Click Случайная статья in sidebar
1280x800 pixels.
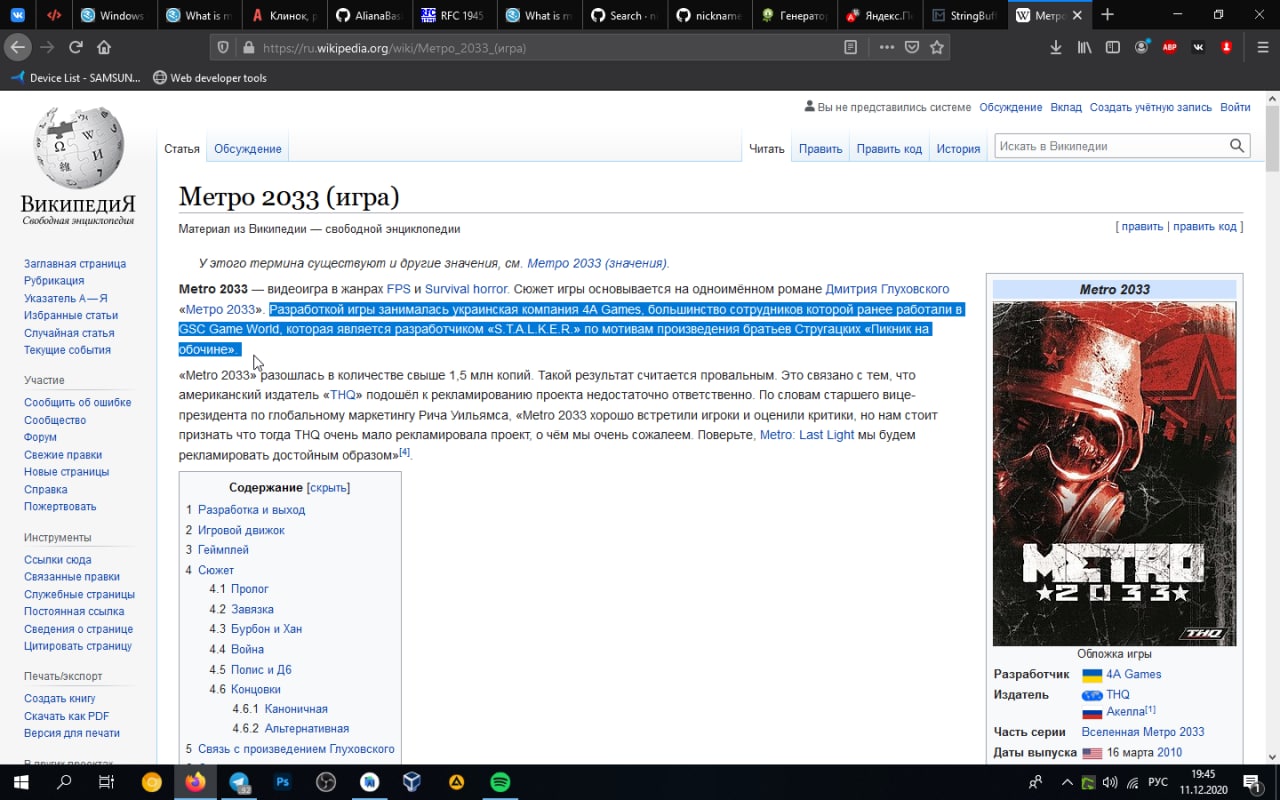click(69, 333)
